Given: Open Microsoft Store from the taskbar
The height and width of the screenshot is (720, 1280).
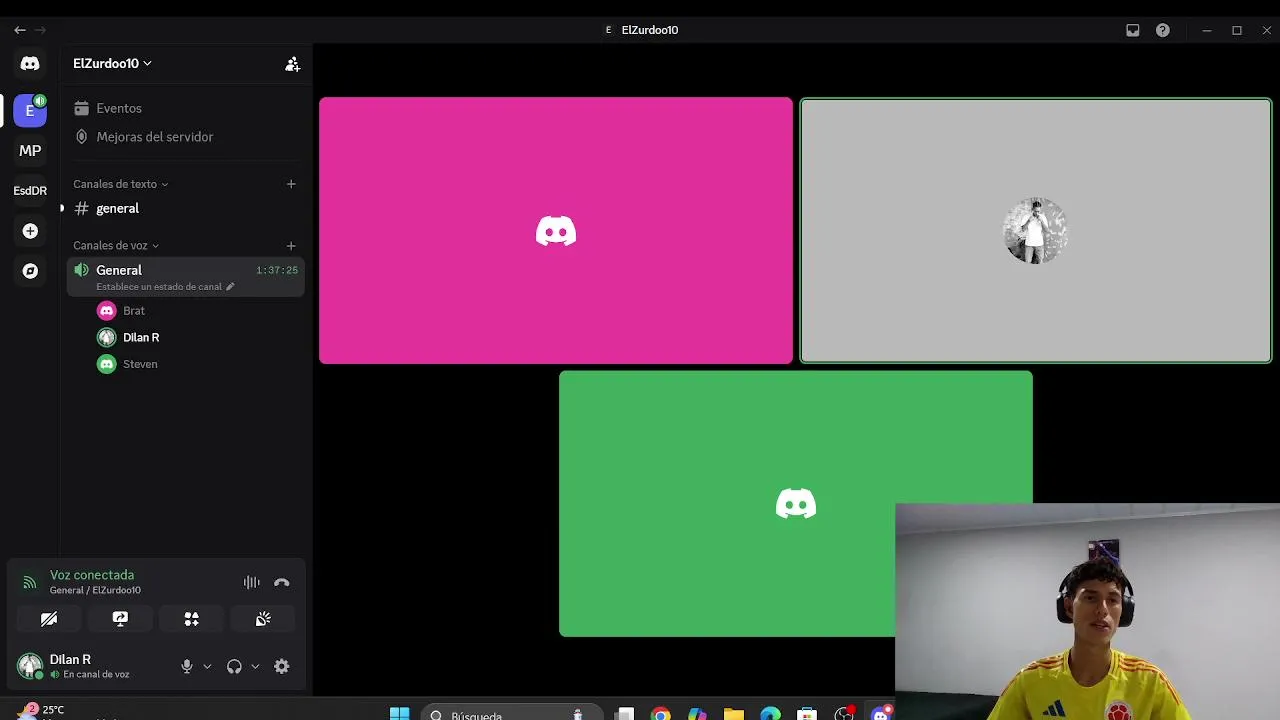Looking at the screenshot, I should (x=807, y=715).
